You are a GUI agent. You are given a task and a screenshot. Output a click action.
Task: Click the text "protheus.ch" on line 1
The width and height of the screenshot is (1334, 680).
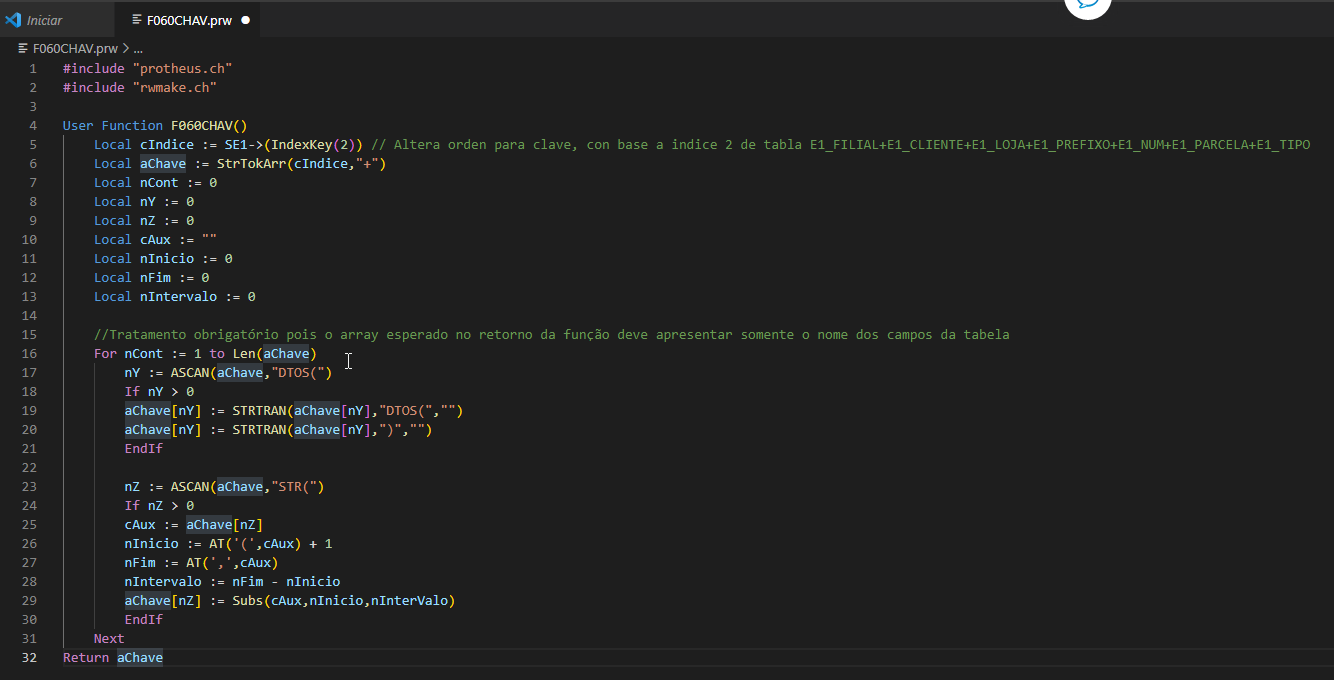point(183,68)
